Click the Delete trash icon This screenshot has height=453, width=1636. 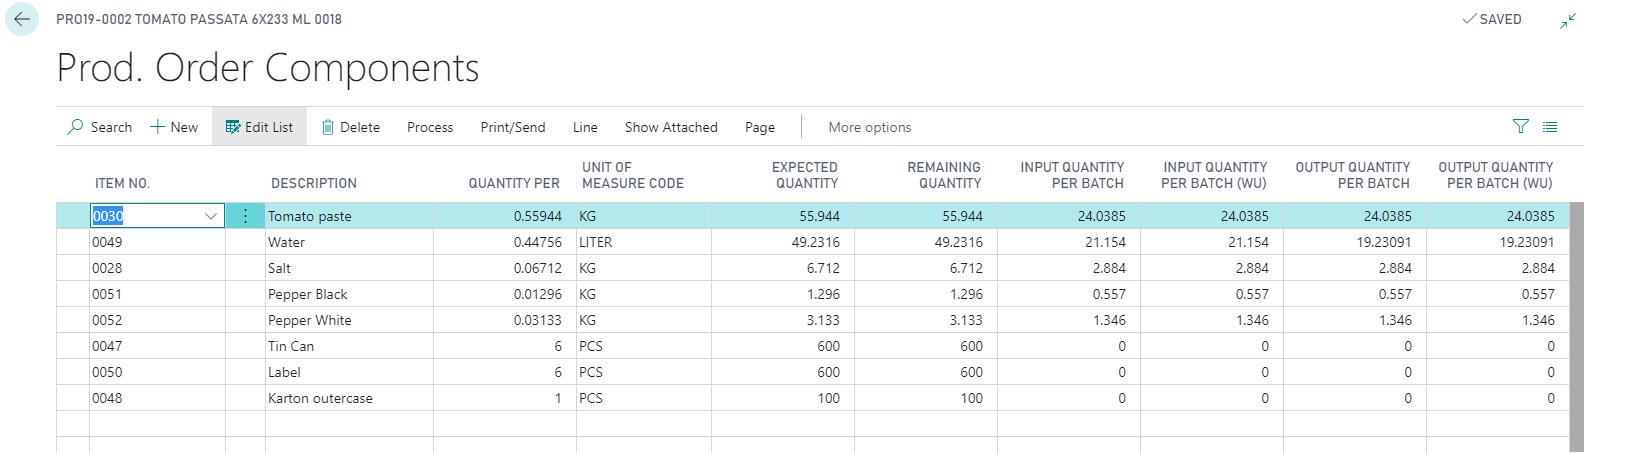(x=328, y=127)
